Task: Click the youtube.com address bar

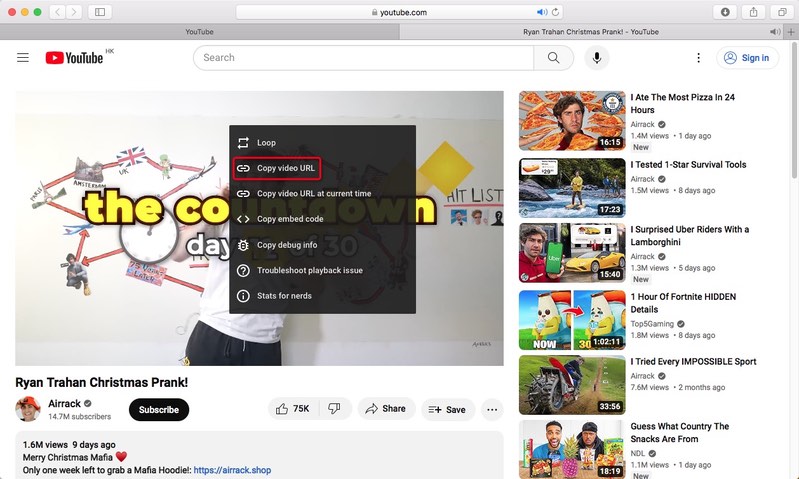Action: coord(399,12)
